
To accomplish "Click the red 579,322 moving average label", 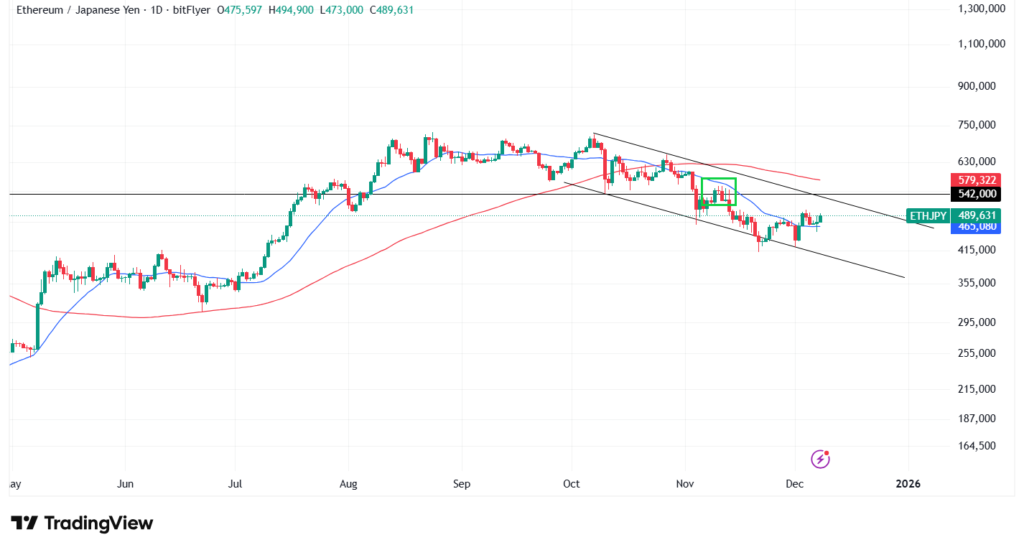I will [x=975, y=179].
